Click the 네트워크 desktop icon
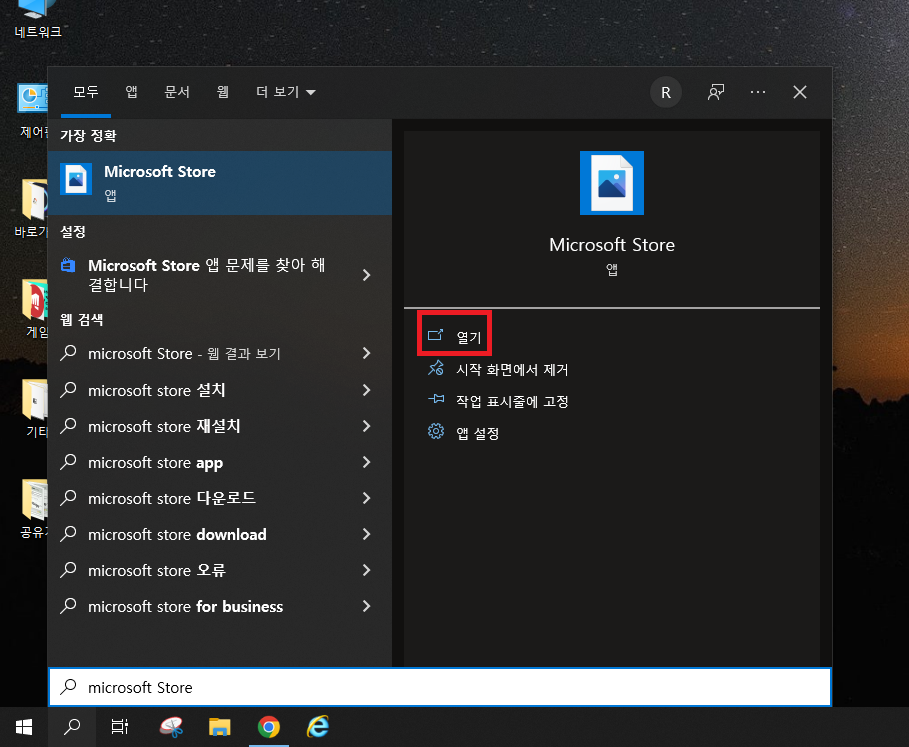Viewport: 909px width, 747px height. point(38,20)
